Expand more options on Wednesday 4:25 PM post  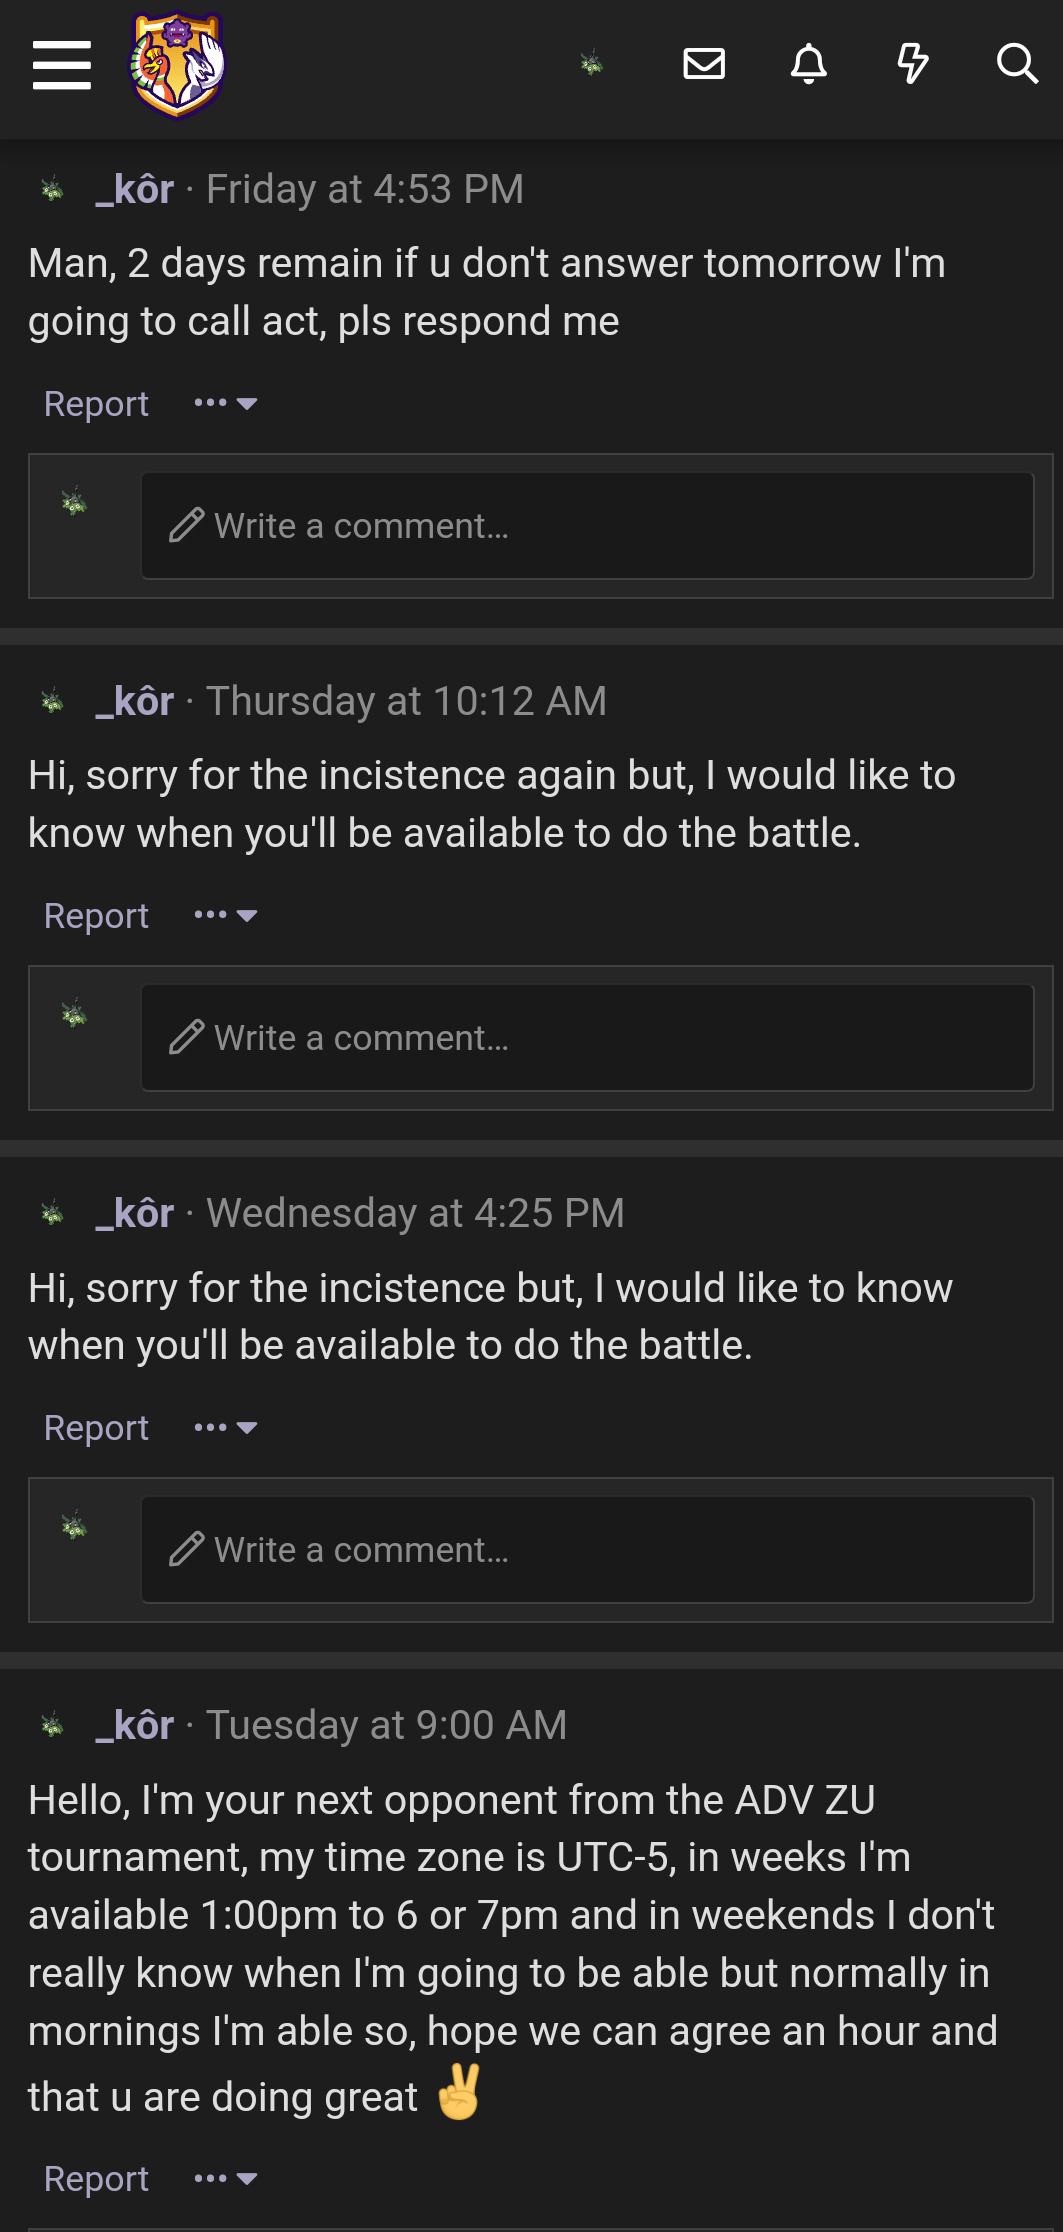pyautogui.click(x=226, y=1428)
